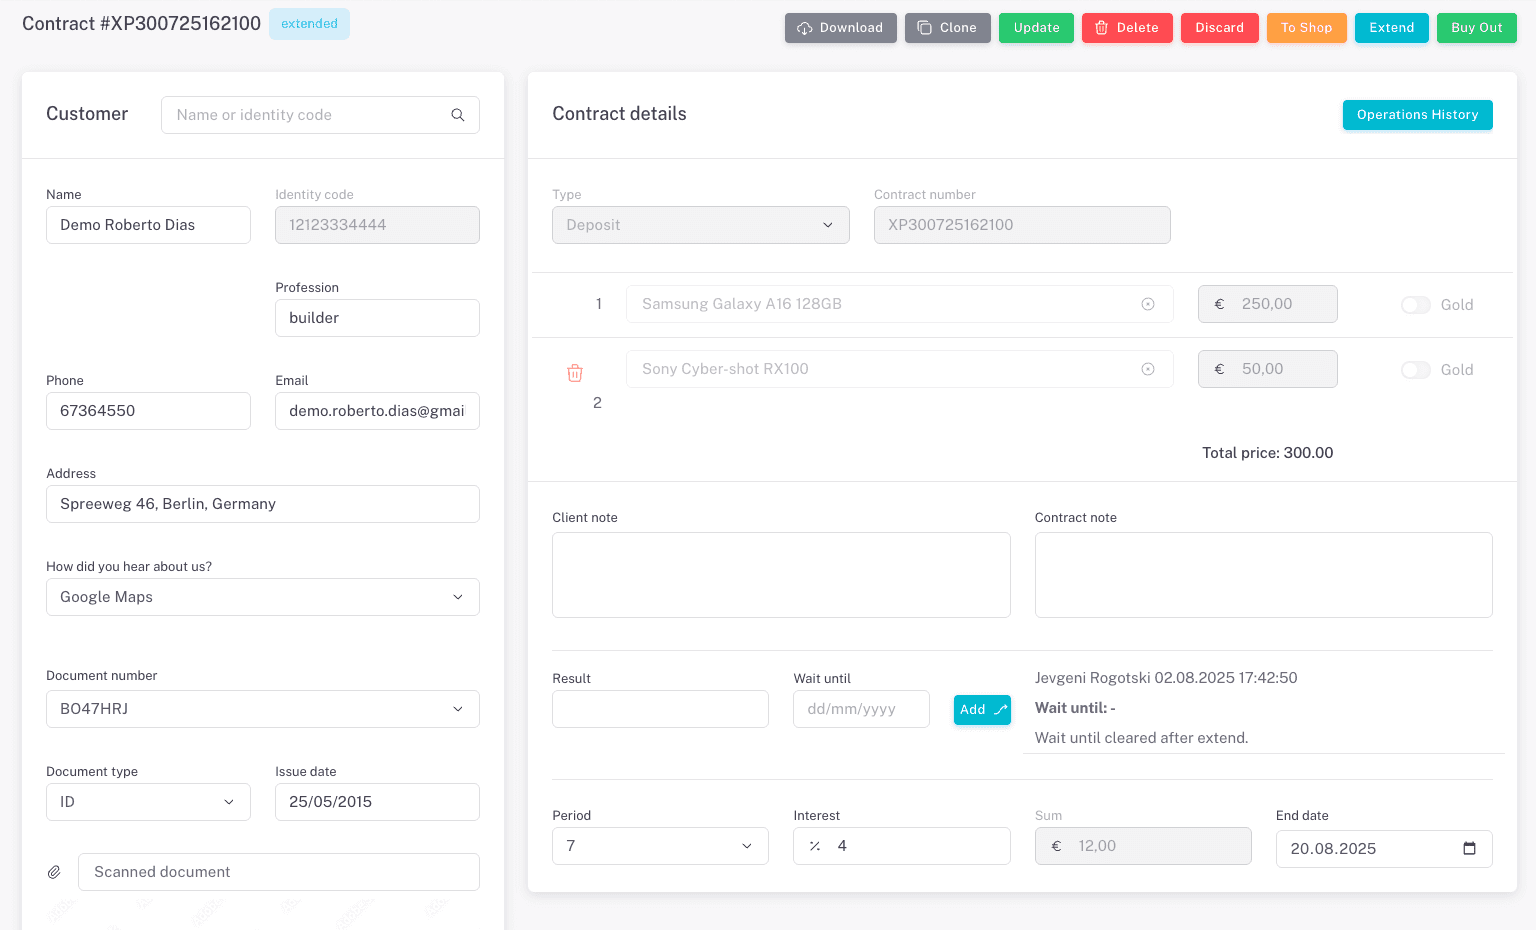Click the 'Wait until cleared after extend.' text

coord(1142,738)
